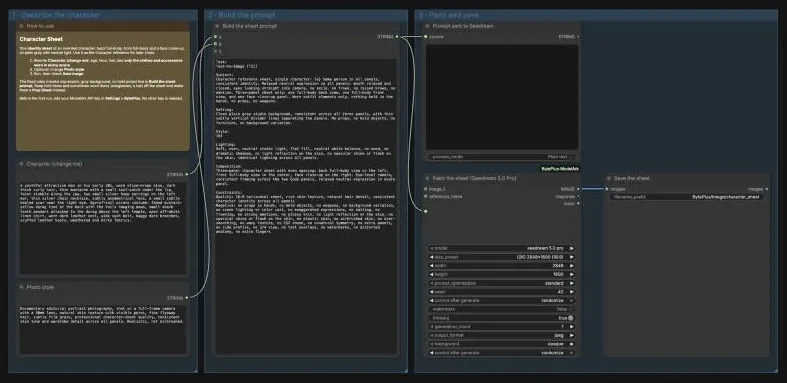Click STRING output socket of Photo style node
The image size is (787, 383).
(187, 298)
